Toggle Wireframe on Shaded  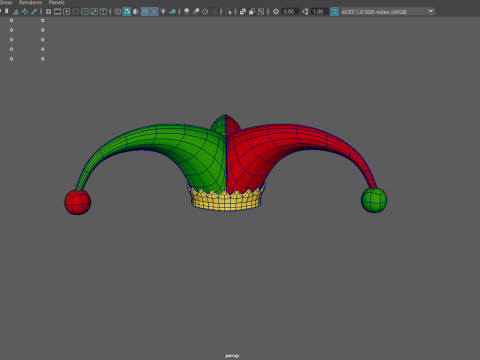click(145, 12)
